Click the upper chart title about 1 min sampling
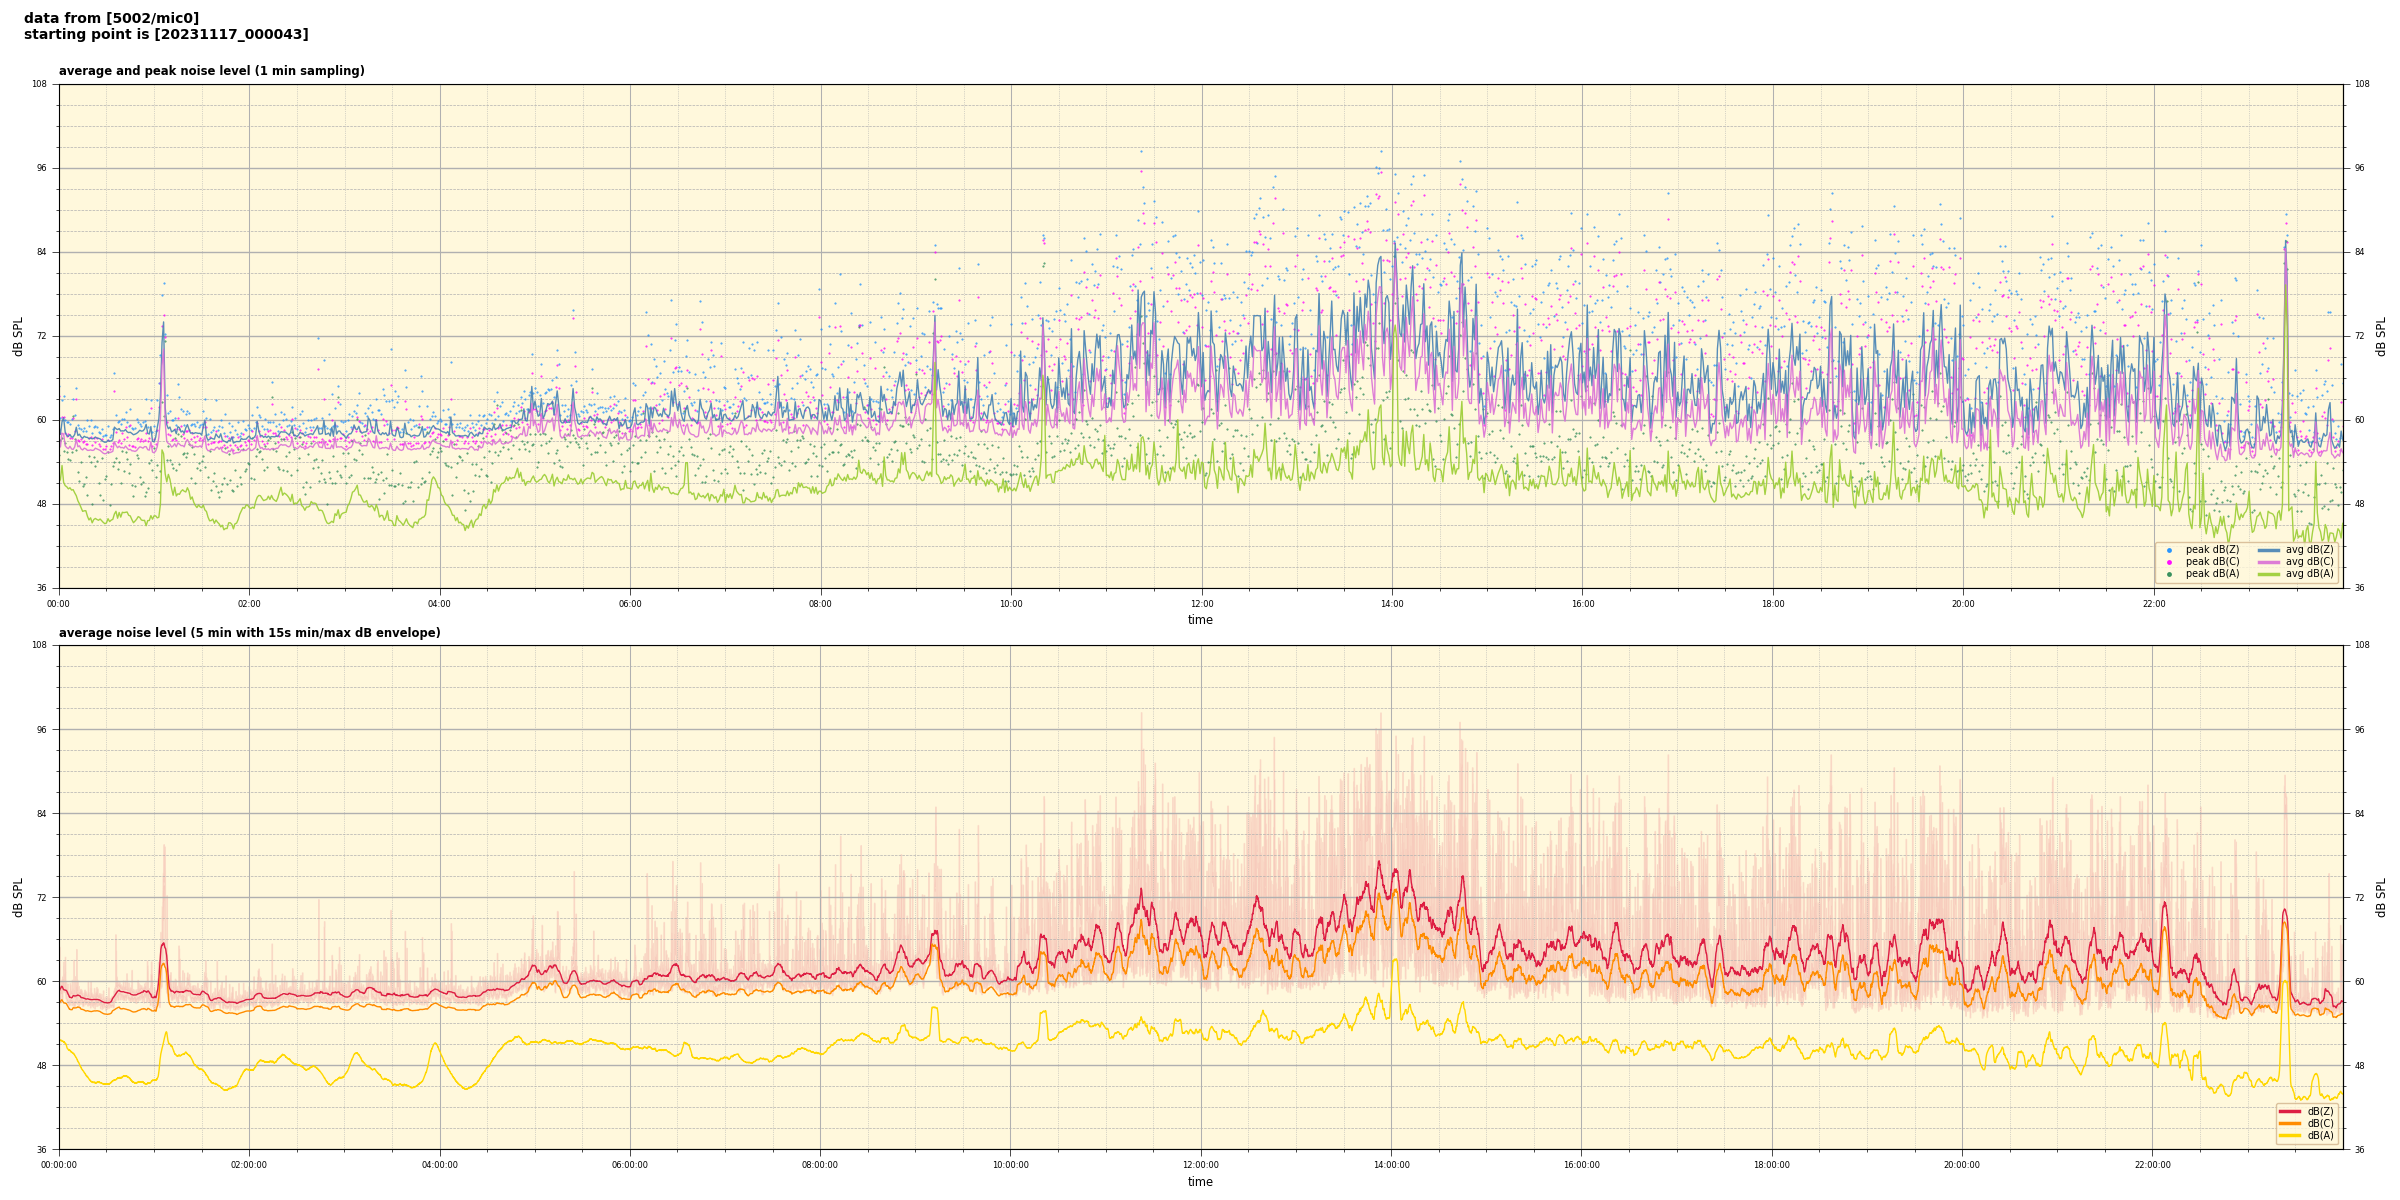The image size is (2400, 1200). coord(211,71)
